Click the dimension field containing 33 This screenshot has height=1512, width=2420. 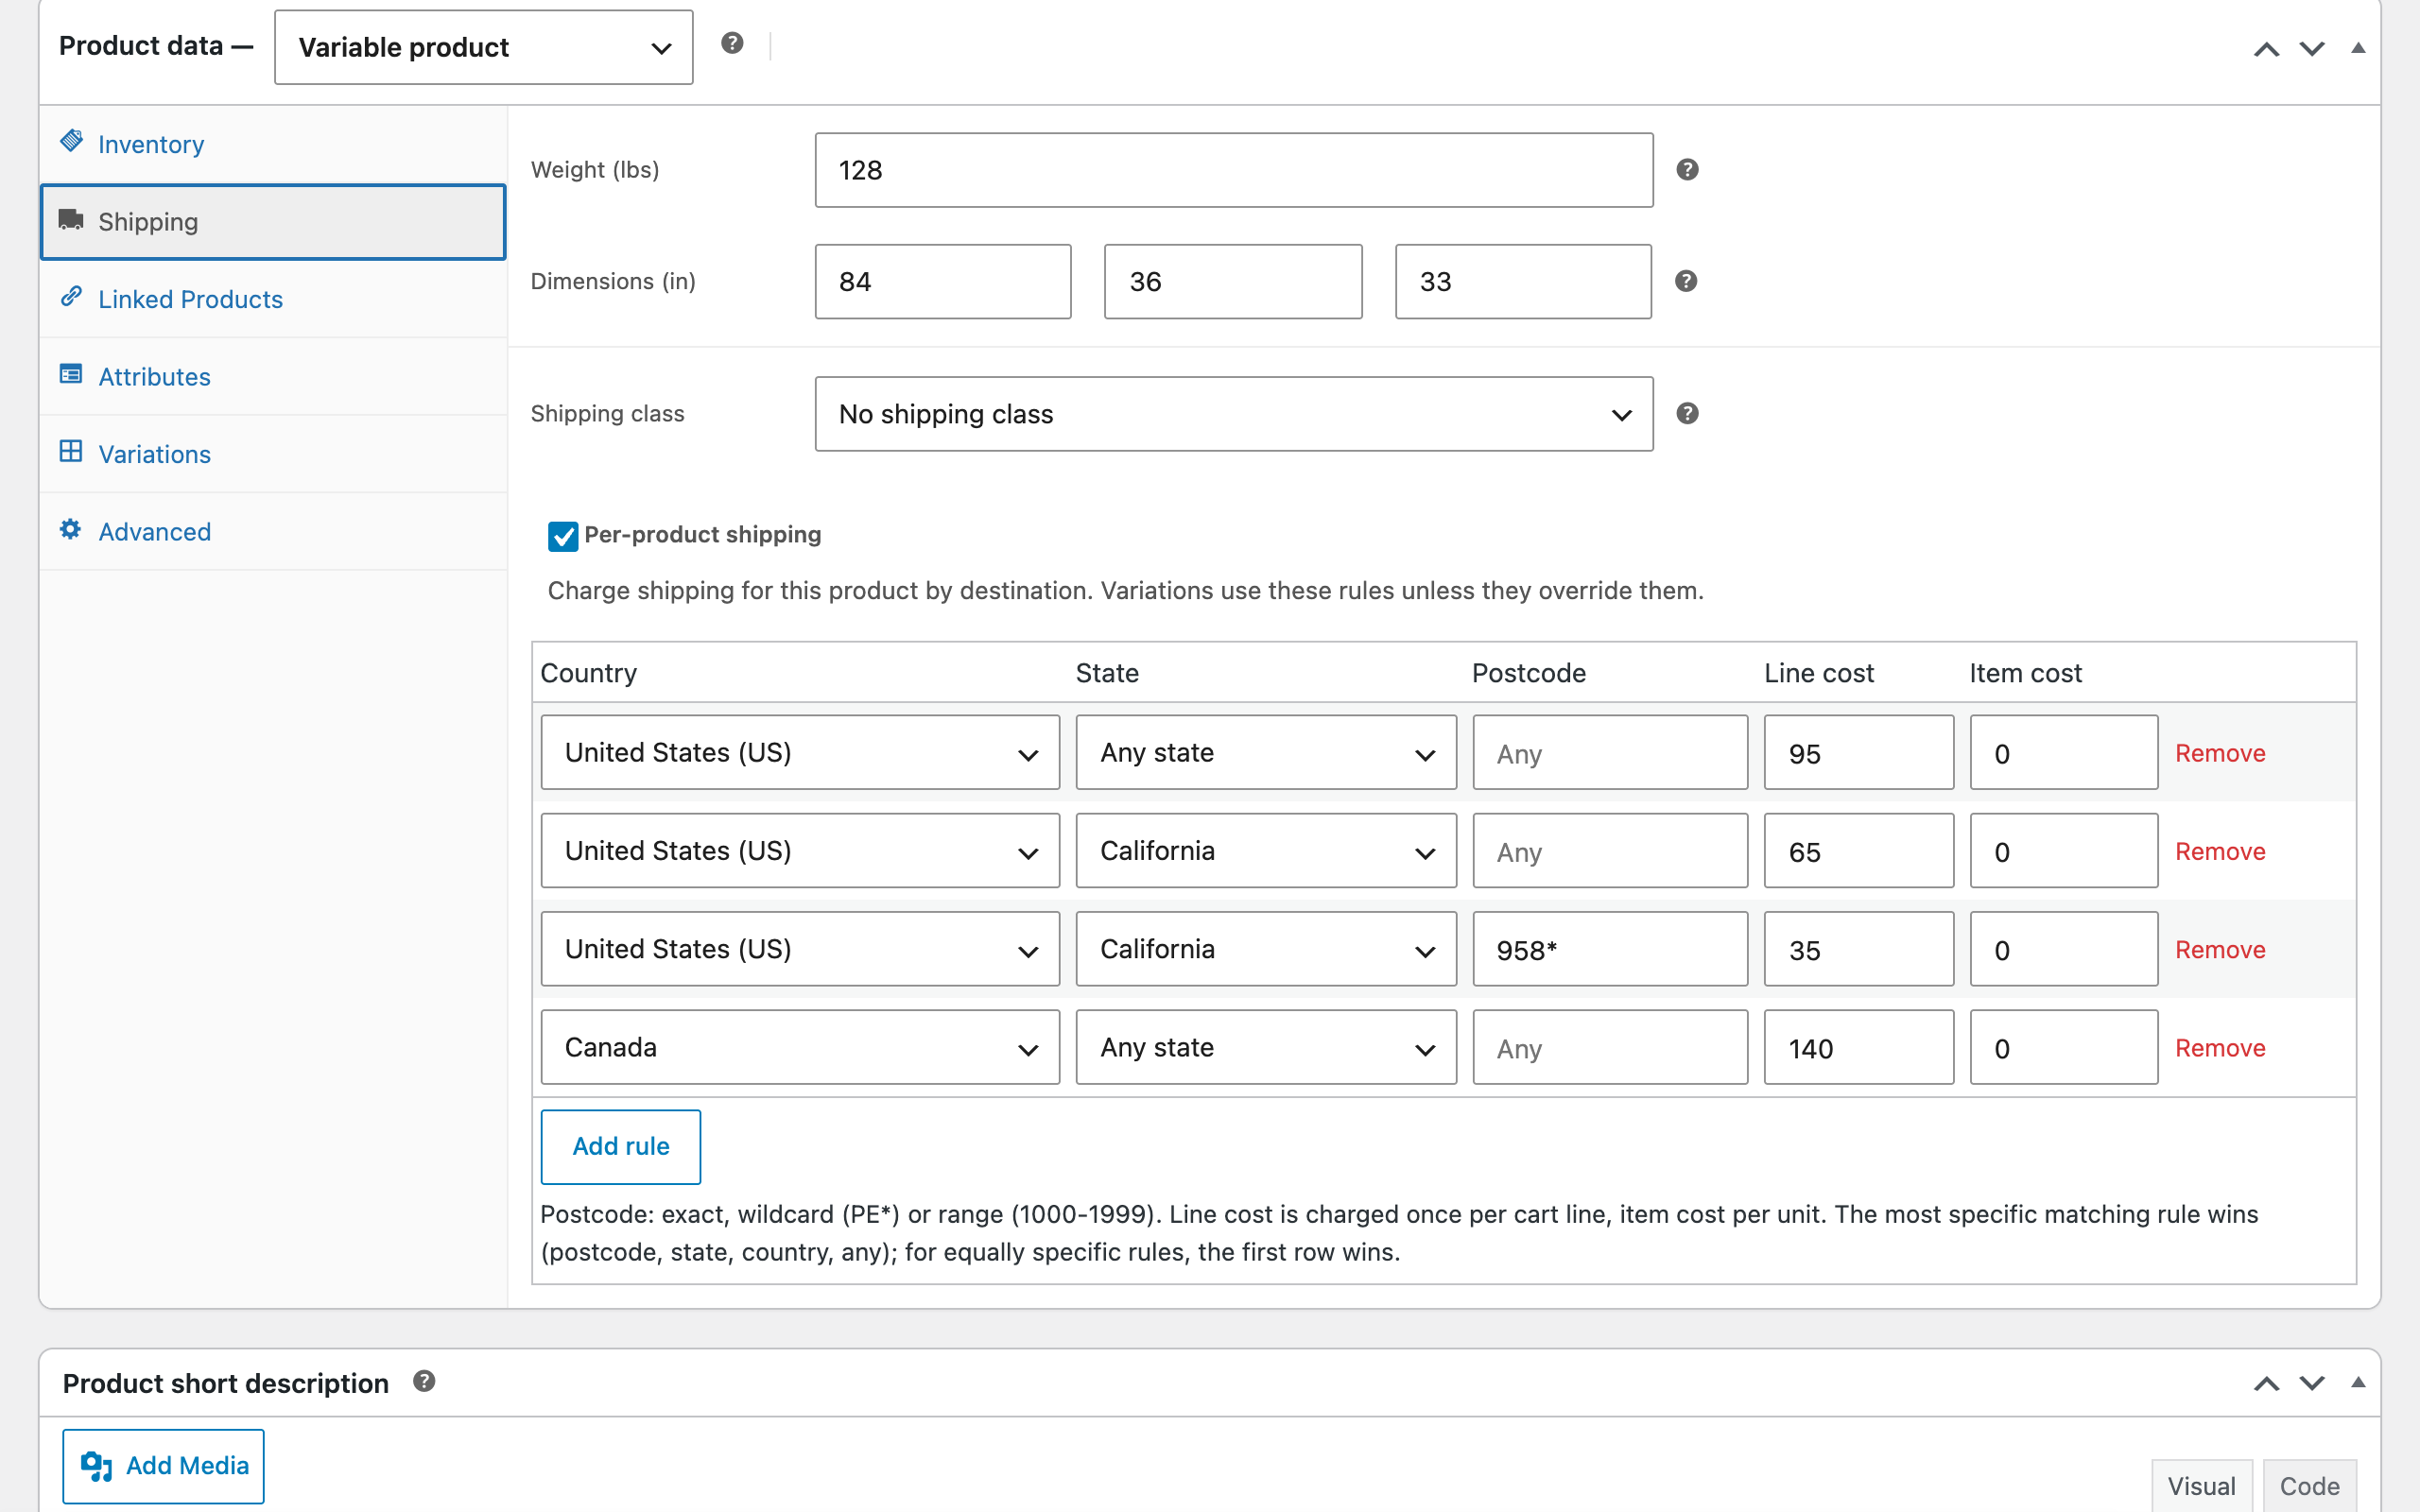click(x=1523, y=281)
